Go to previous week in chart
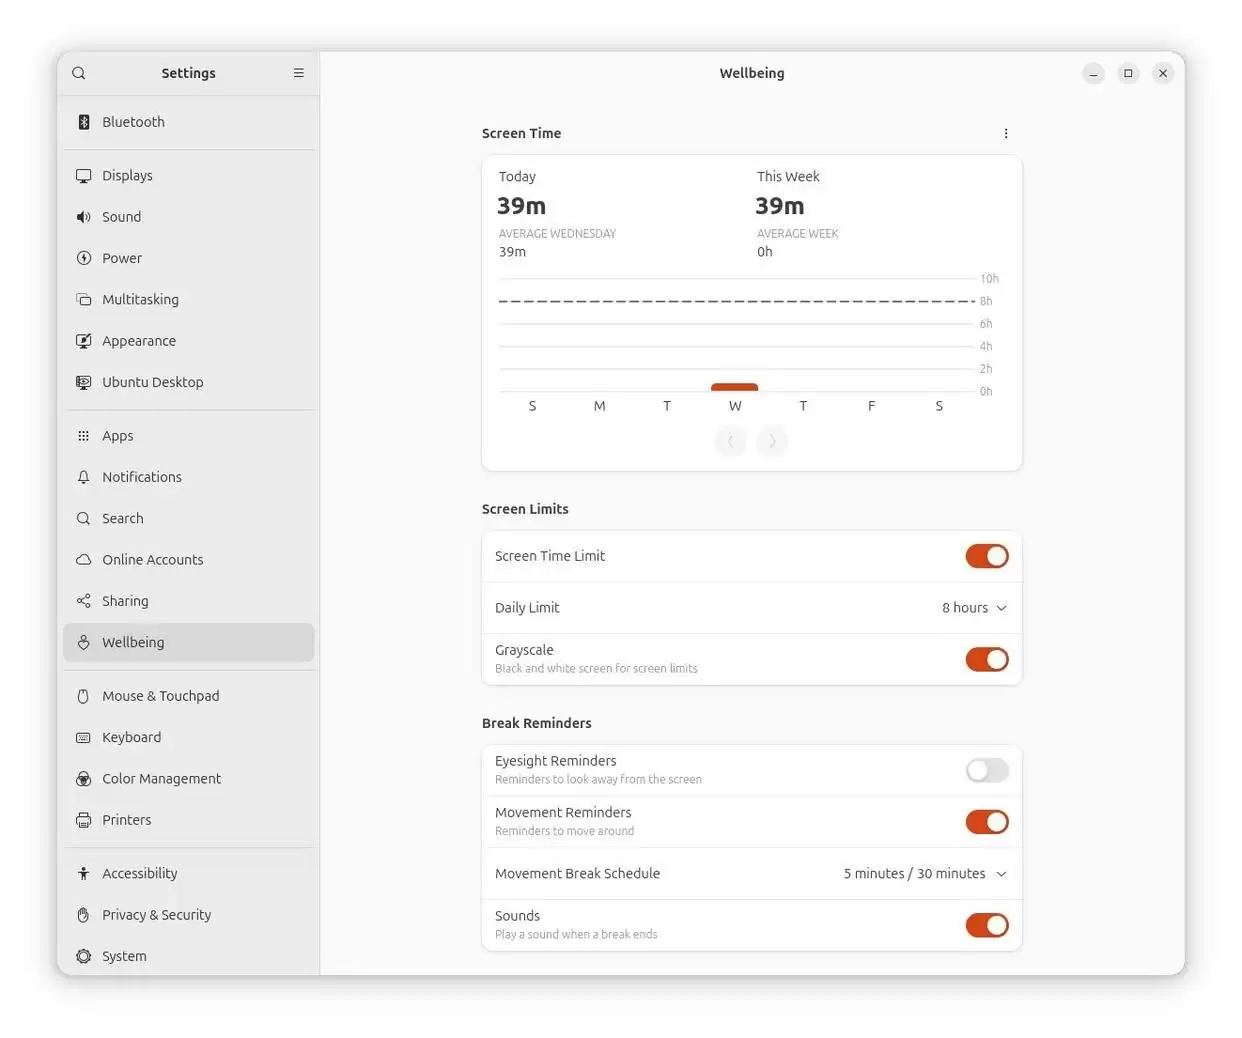Screen dimensions: 1242x1038 coord(731,441)
